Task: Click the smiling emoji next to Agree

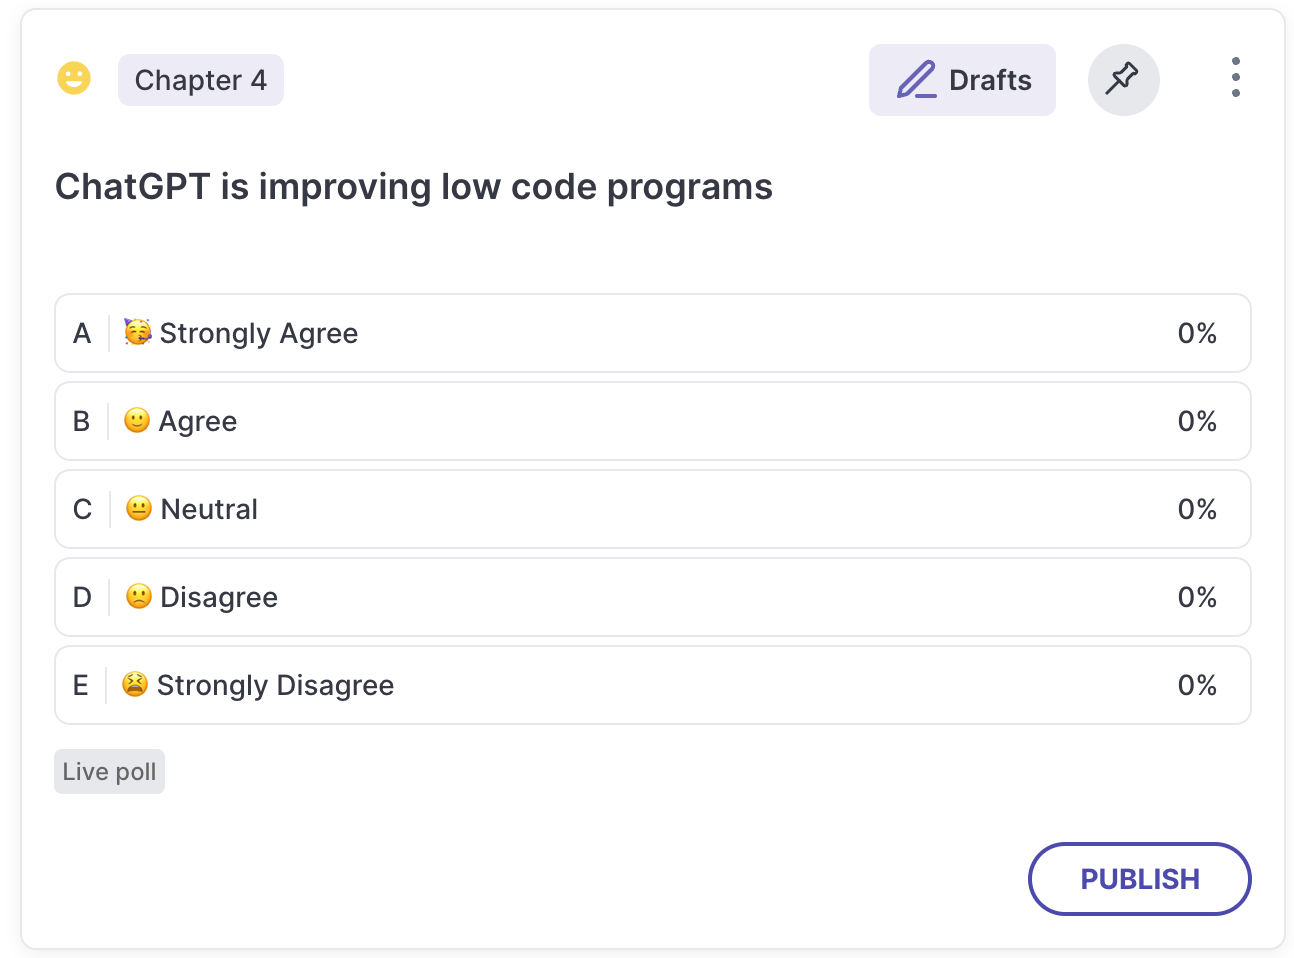Action: pos(137,420)
